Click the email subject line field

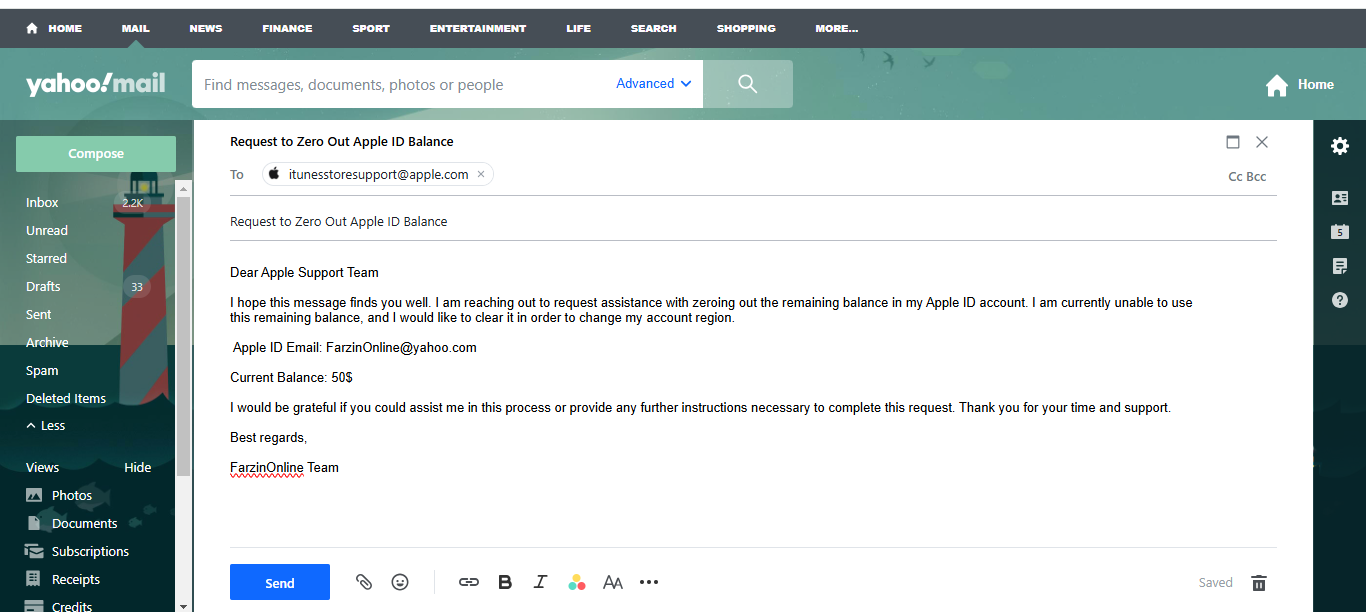click(x=753, y=221)
